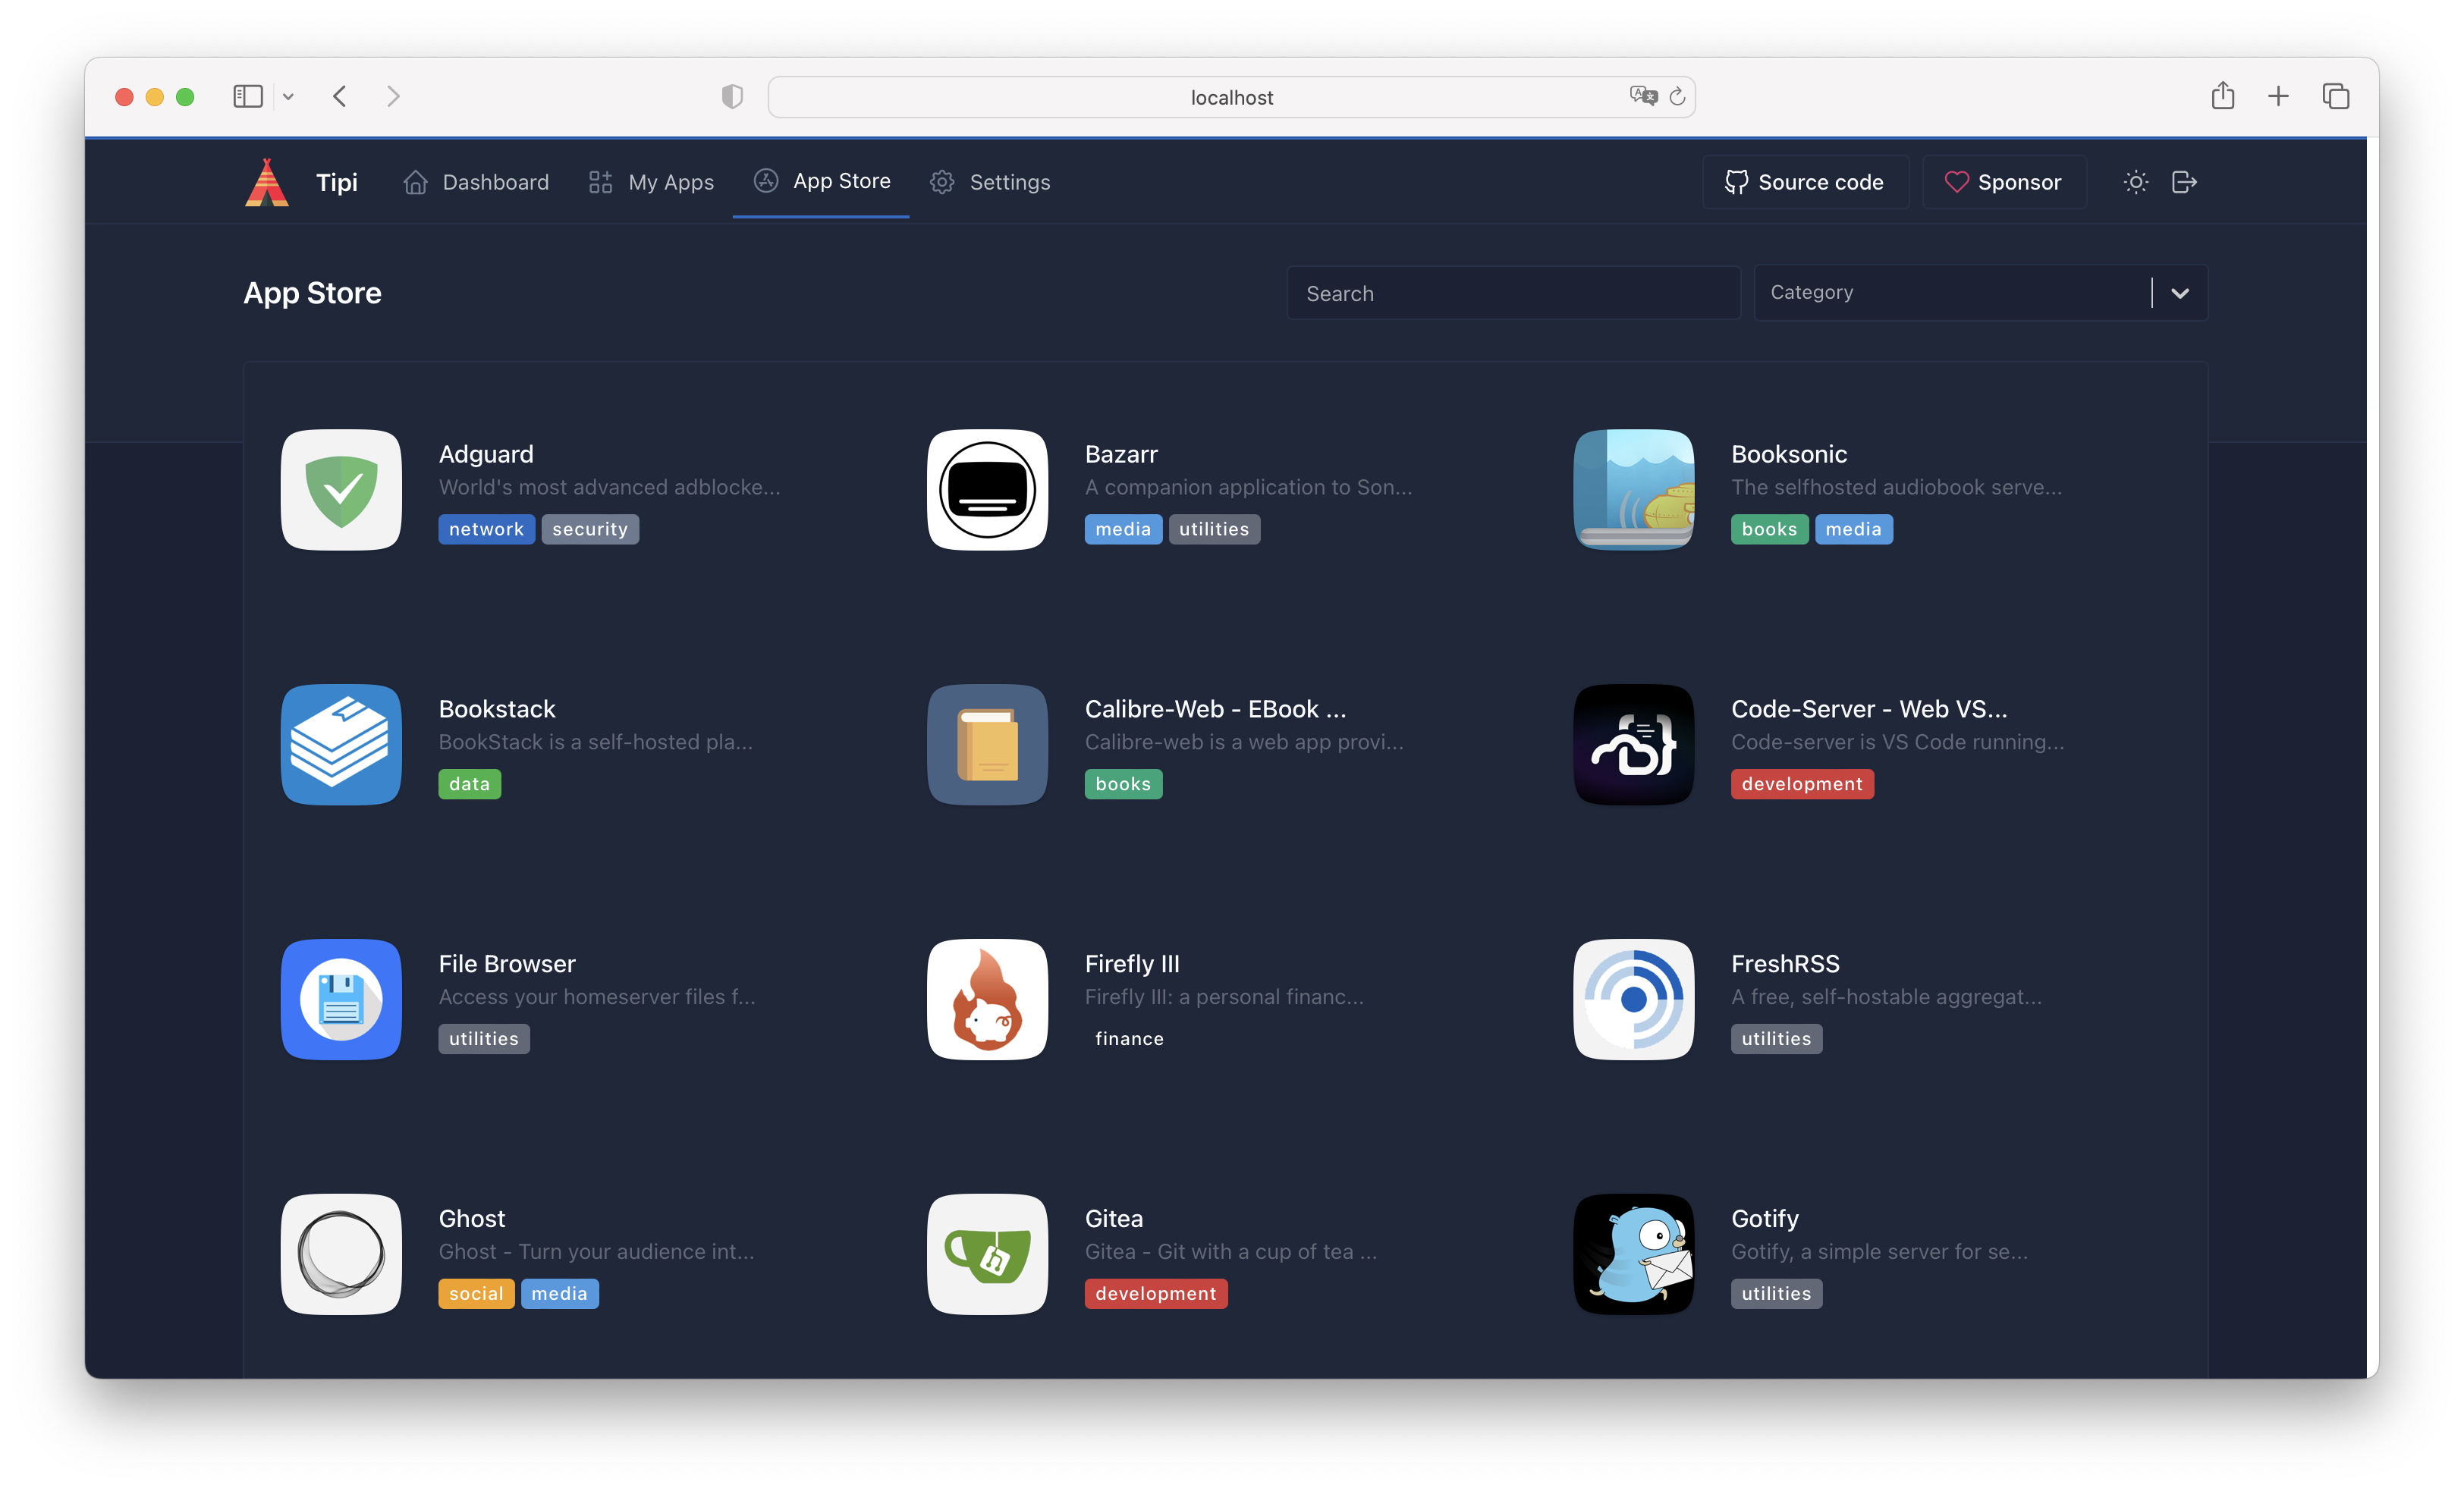The width and height of the screenshot is (2464, 1491).
Task: Select the Code-Server app icon
Action: 1633,744
